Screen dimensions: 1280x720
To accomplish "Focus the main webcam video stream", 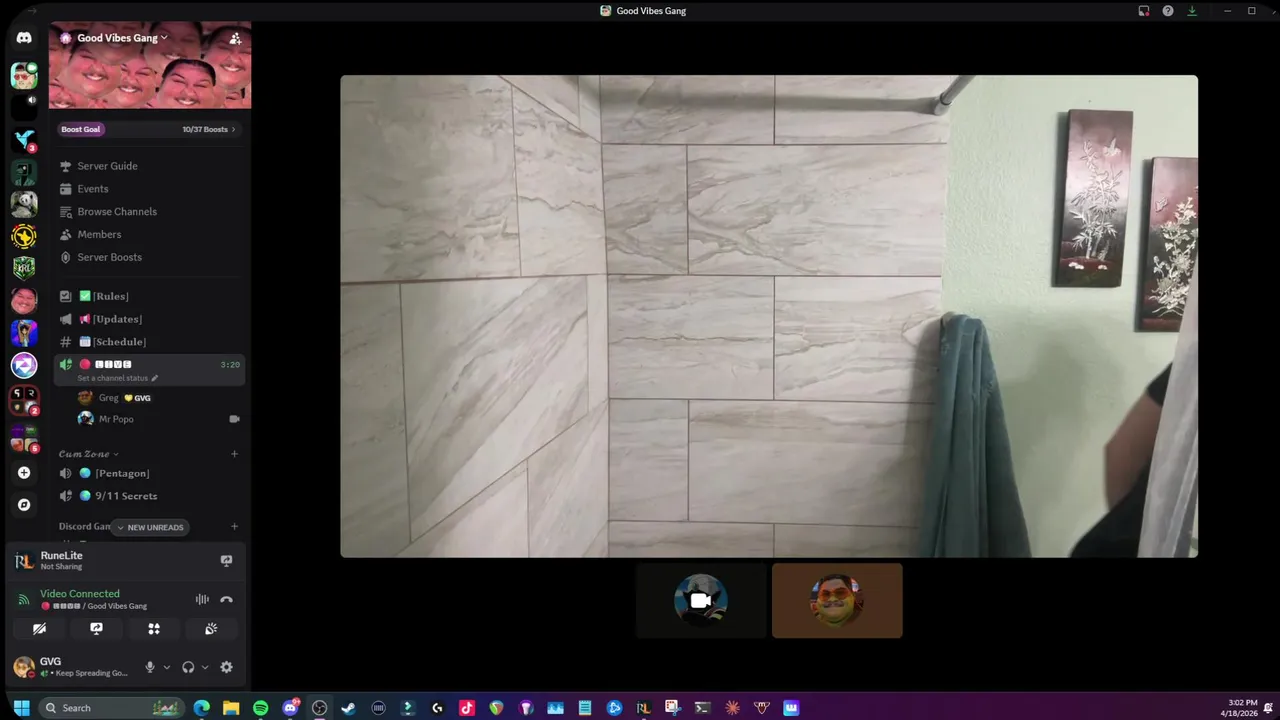I will tap(769, 316).
